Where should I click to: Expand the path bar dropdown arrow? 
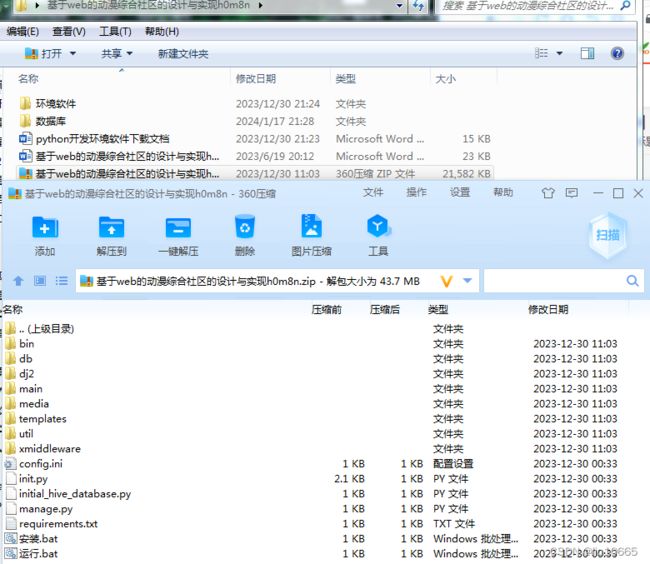pyautogui.click(x=468, y=281)
